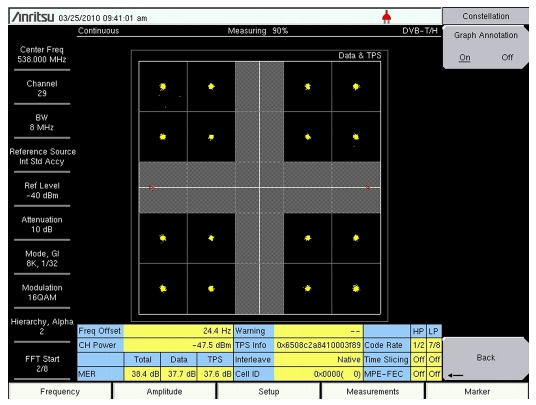Open the Setup menu
536x405 pixels.
tap(269, 391)
